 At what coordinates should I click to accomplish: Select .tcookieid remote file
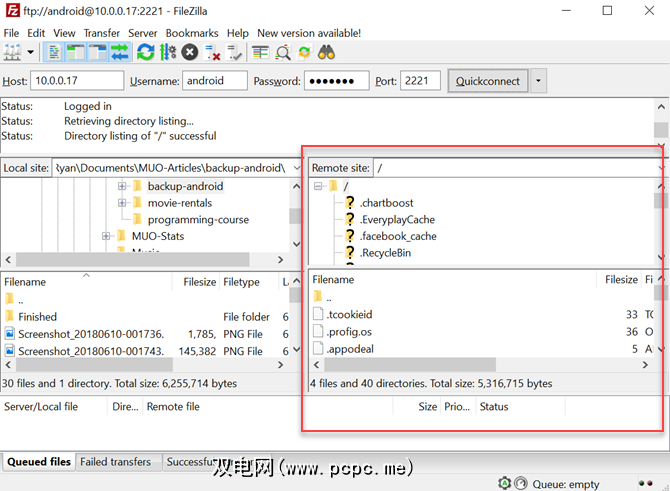(349, 315)
